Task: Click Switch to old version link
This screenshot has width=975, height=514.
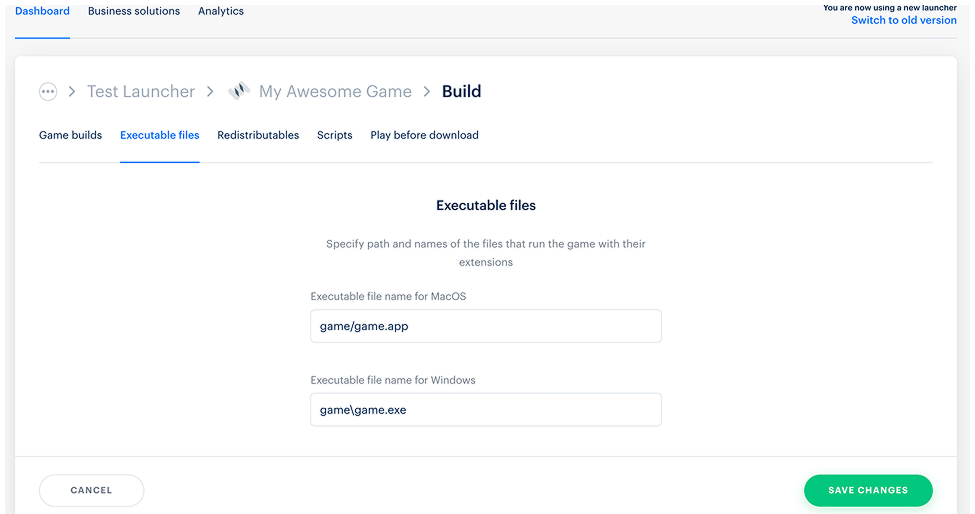Action: [903, 20]
